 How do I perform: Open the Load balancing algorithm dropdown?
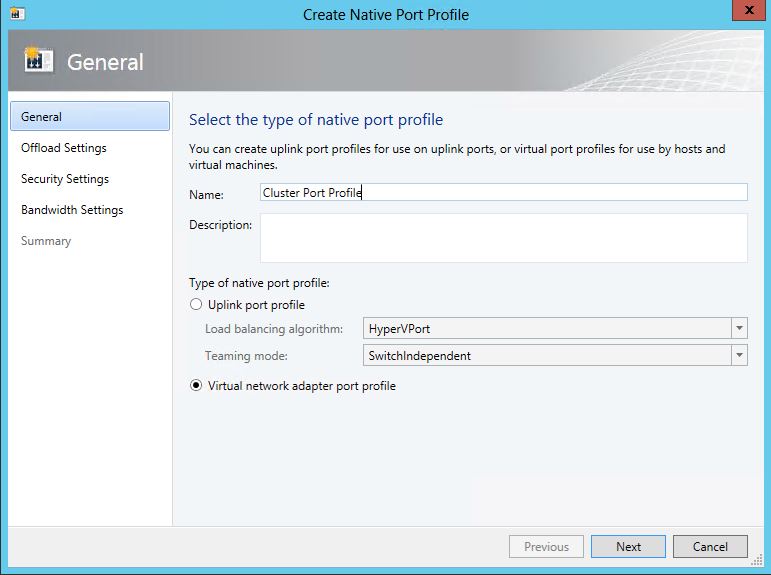[x=555, y=329]
